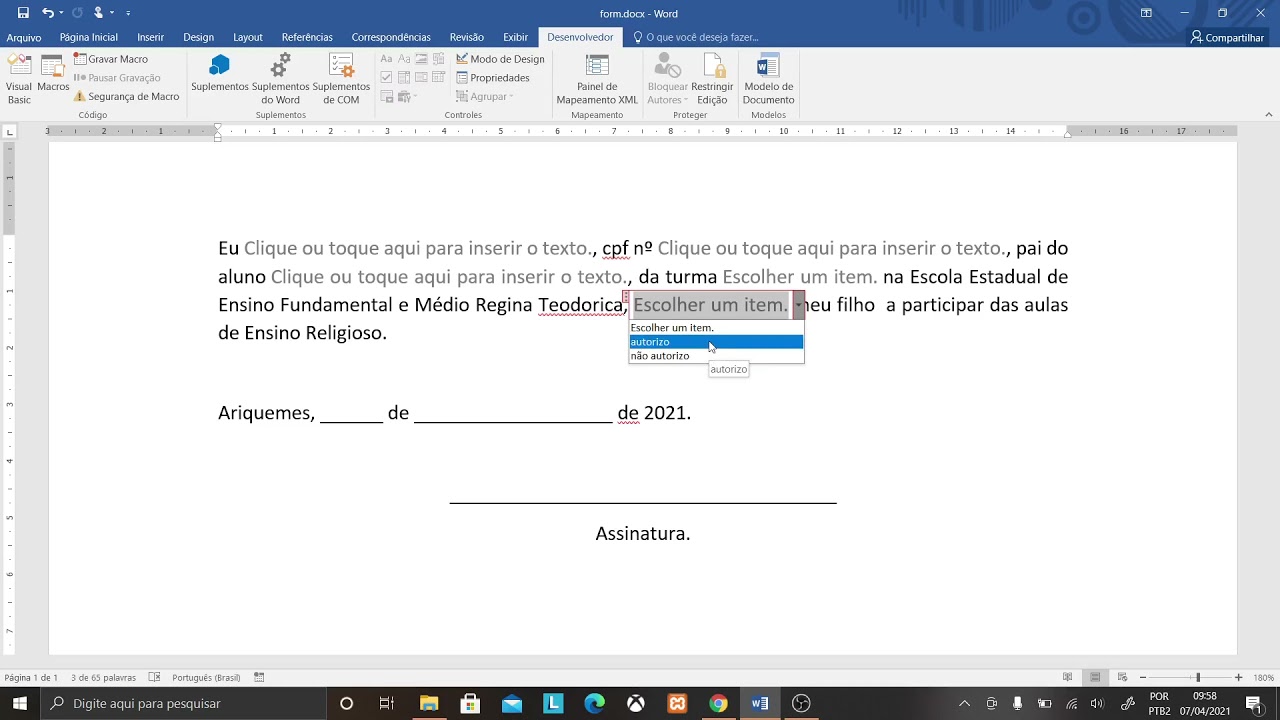The height and width of the screenshot is (720, 1280).
Task: Open Suplementos de COM dialog
Action: tap(341, 79)
